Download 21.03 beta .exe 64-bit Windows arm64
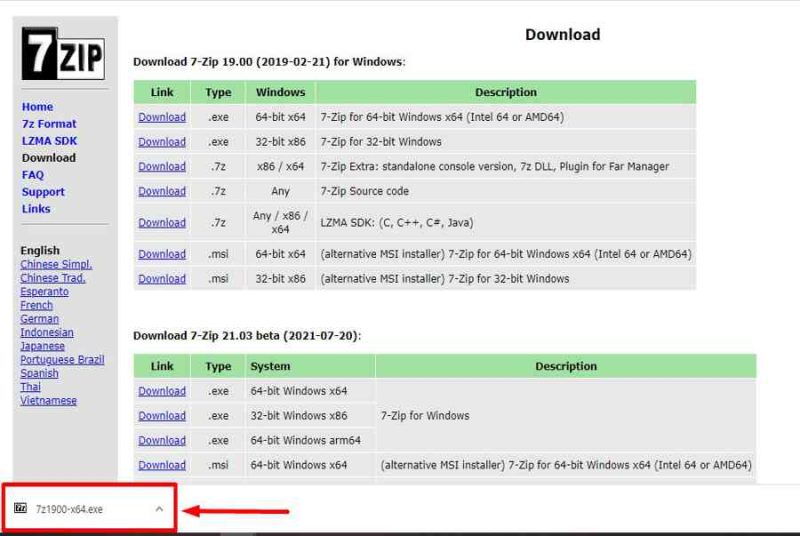Image resolution: width=800 pixels, height=536 pixels. (162, 440)
